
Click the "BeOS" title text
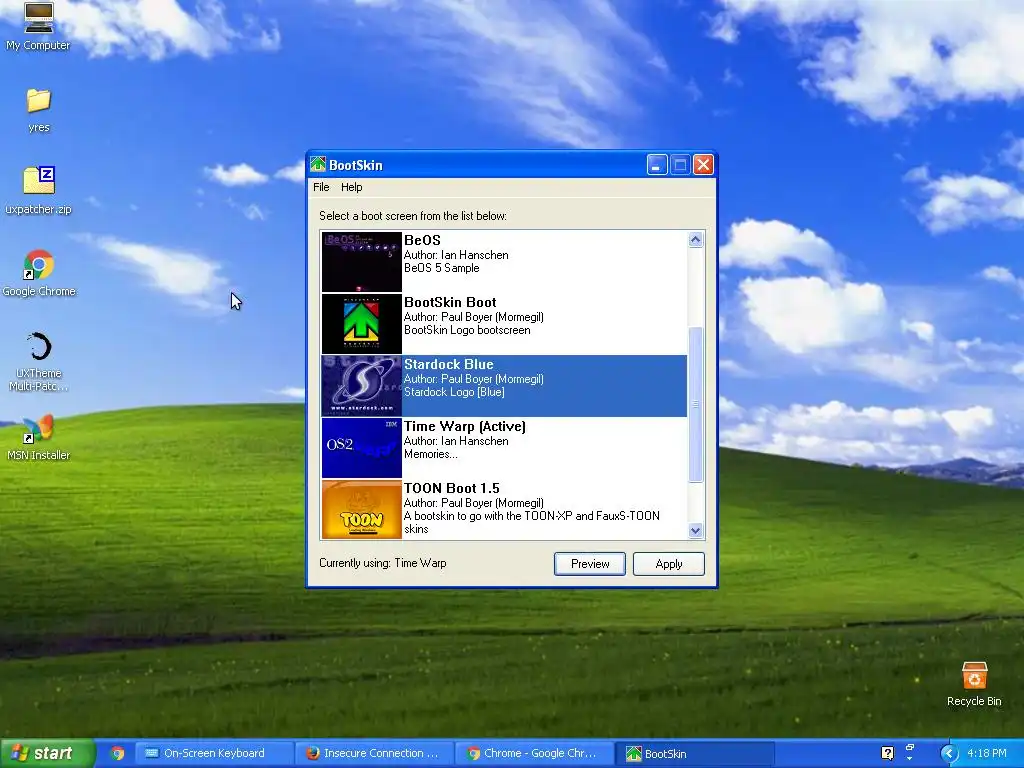point(423,240)
